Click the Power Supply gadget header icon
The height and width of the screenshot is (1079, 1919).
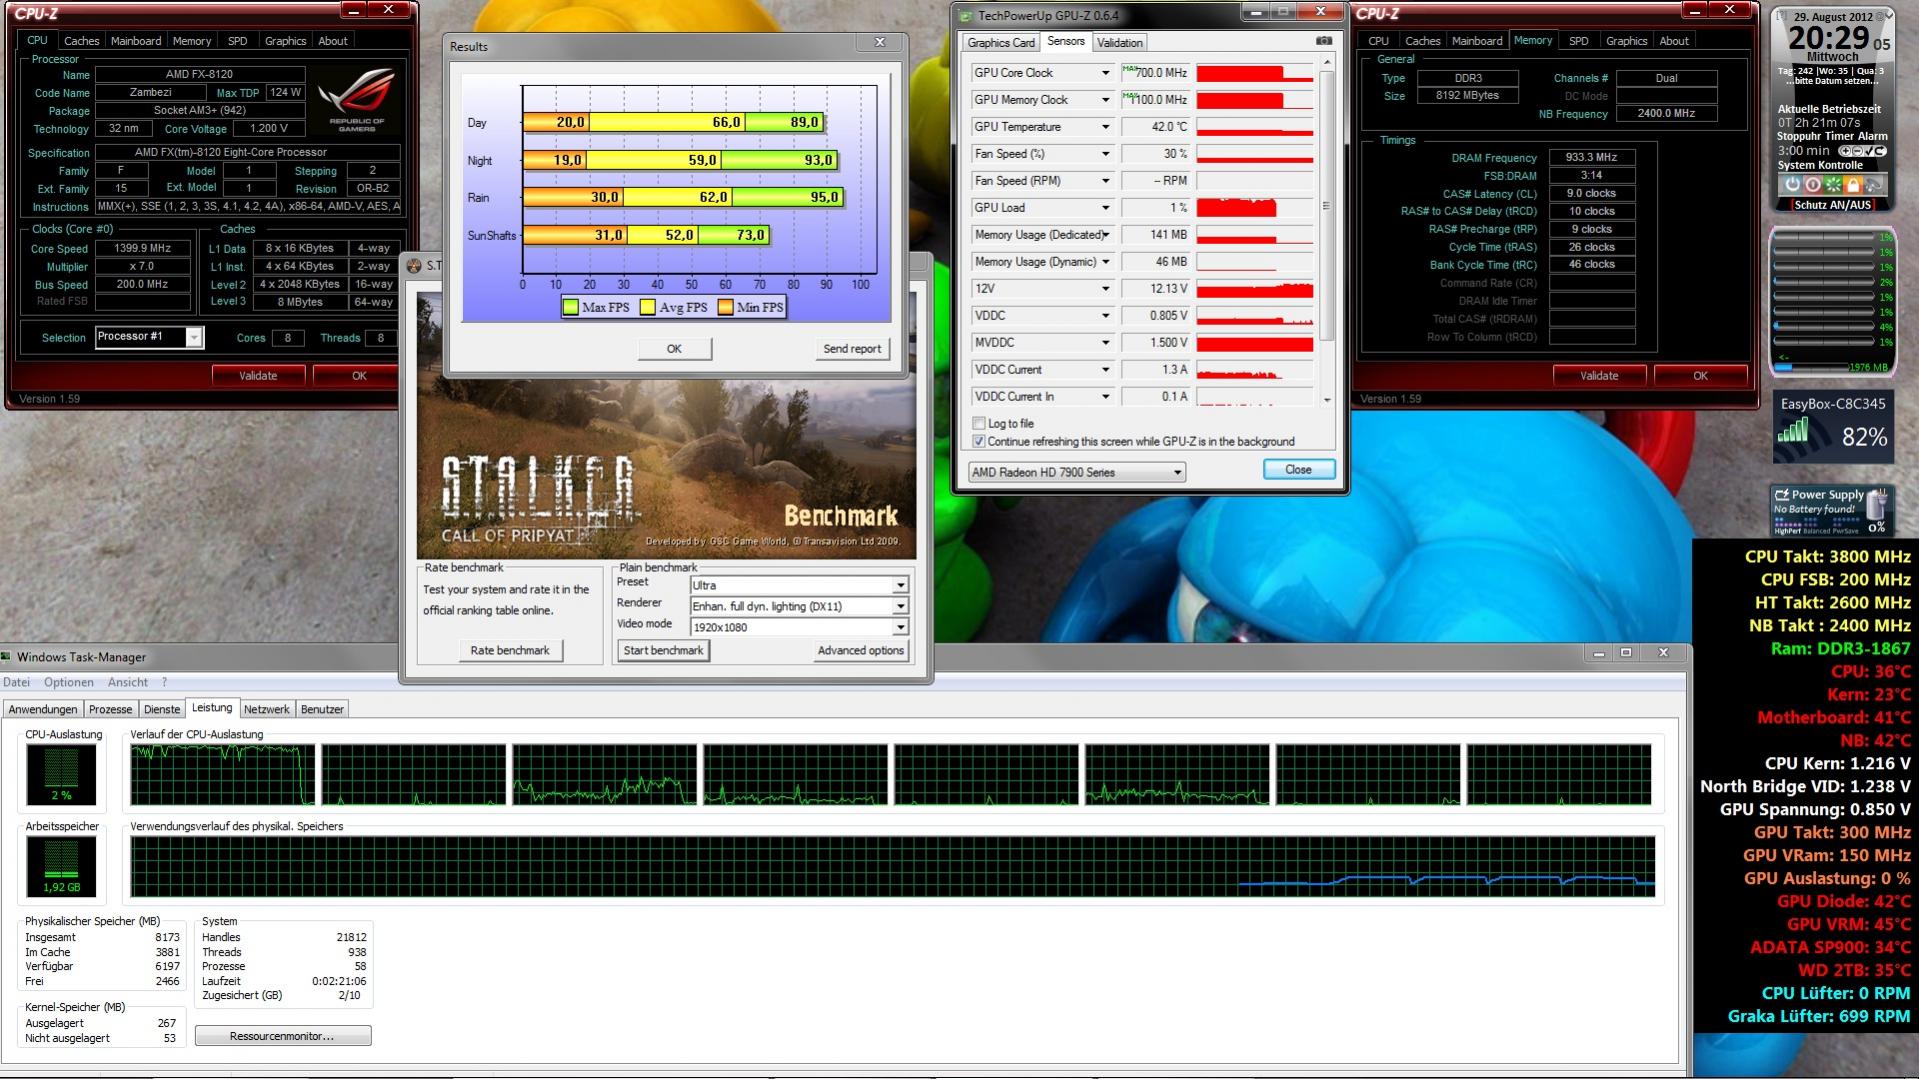point(1782,495)
